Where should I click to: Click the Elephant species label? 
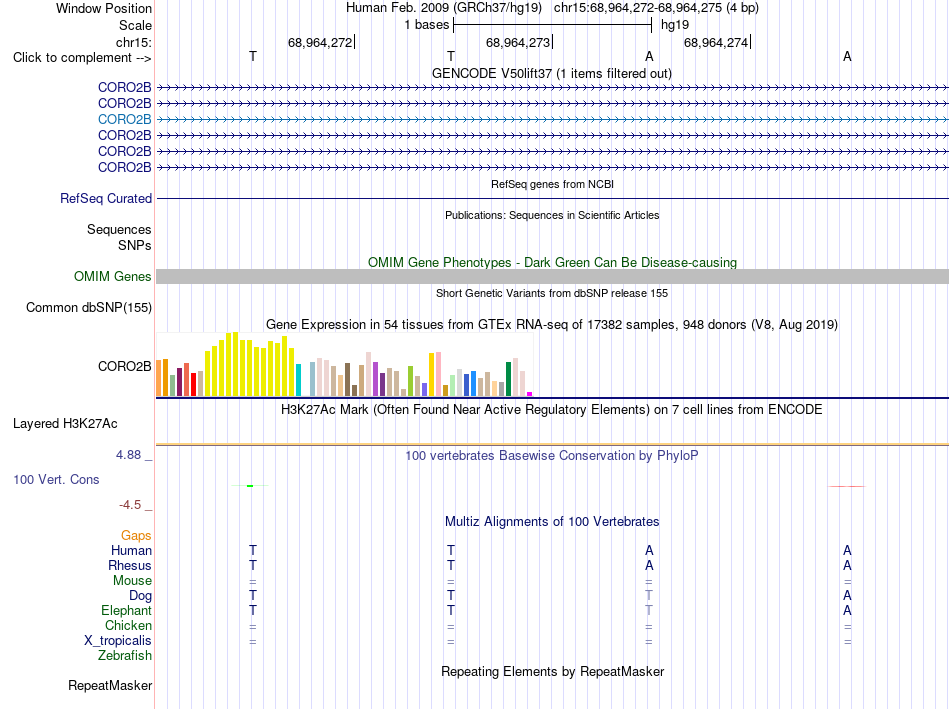[x=126, y=610]
